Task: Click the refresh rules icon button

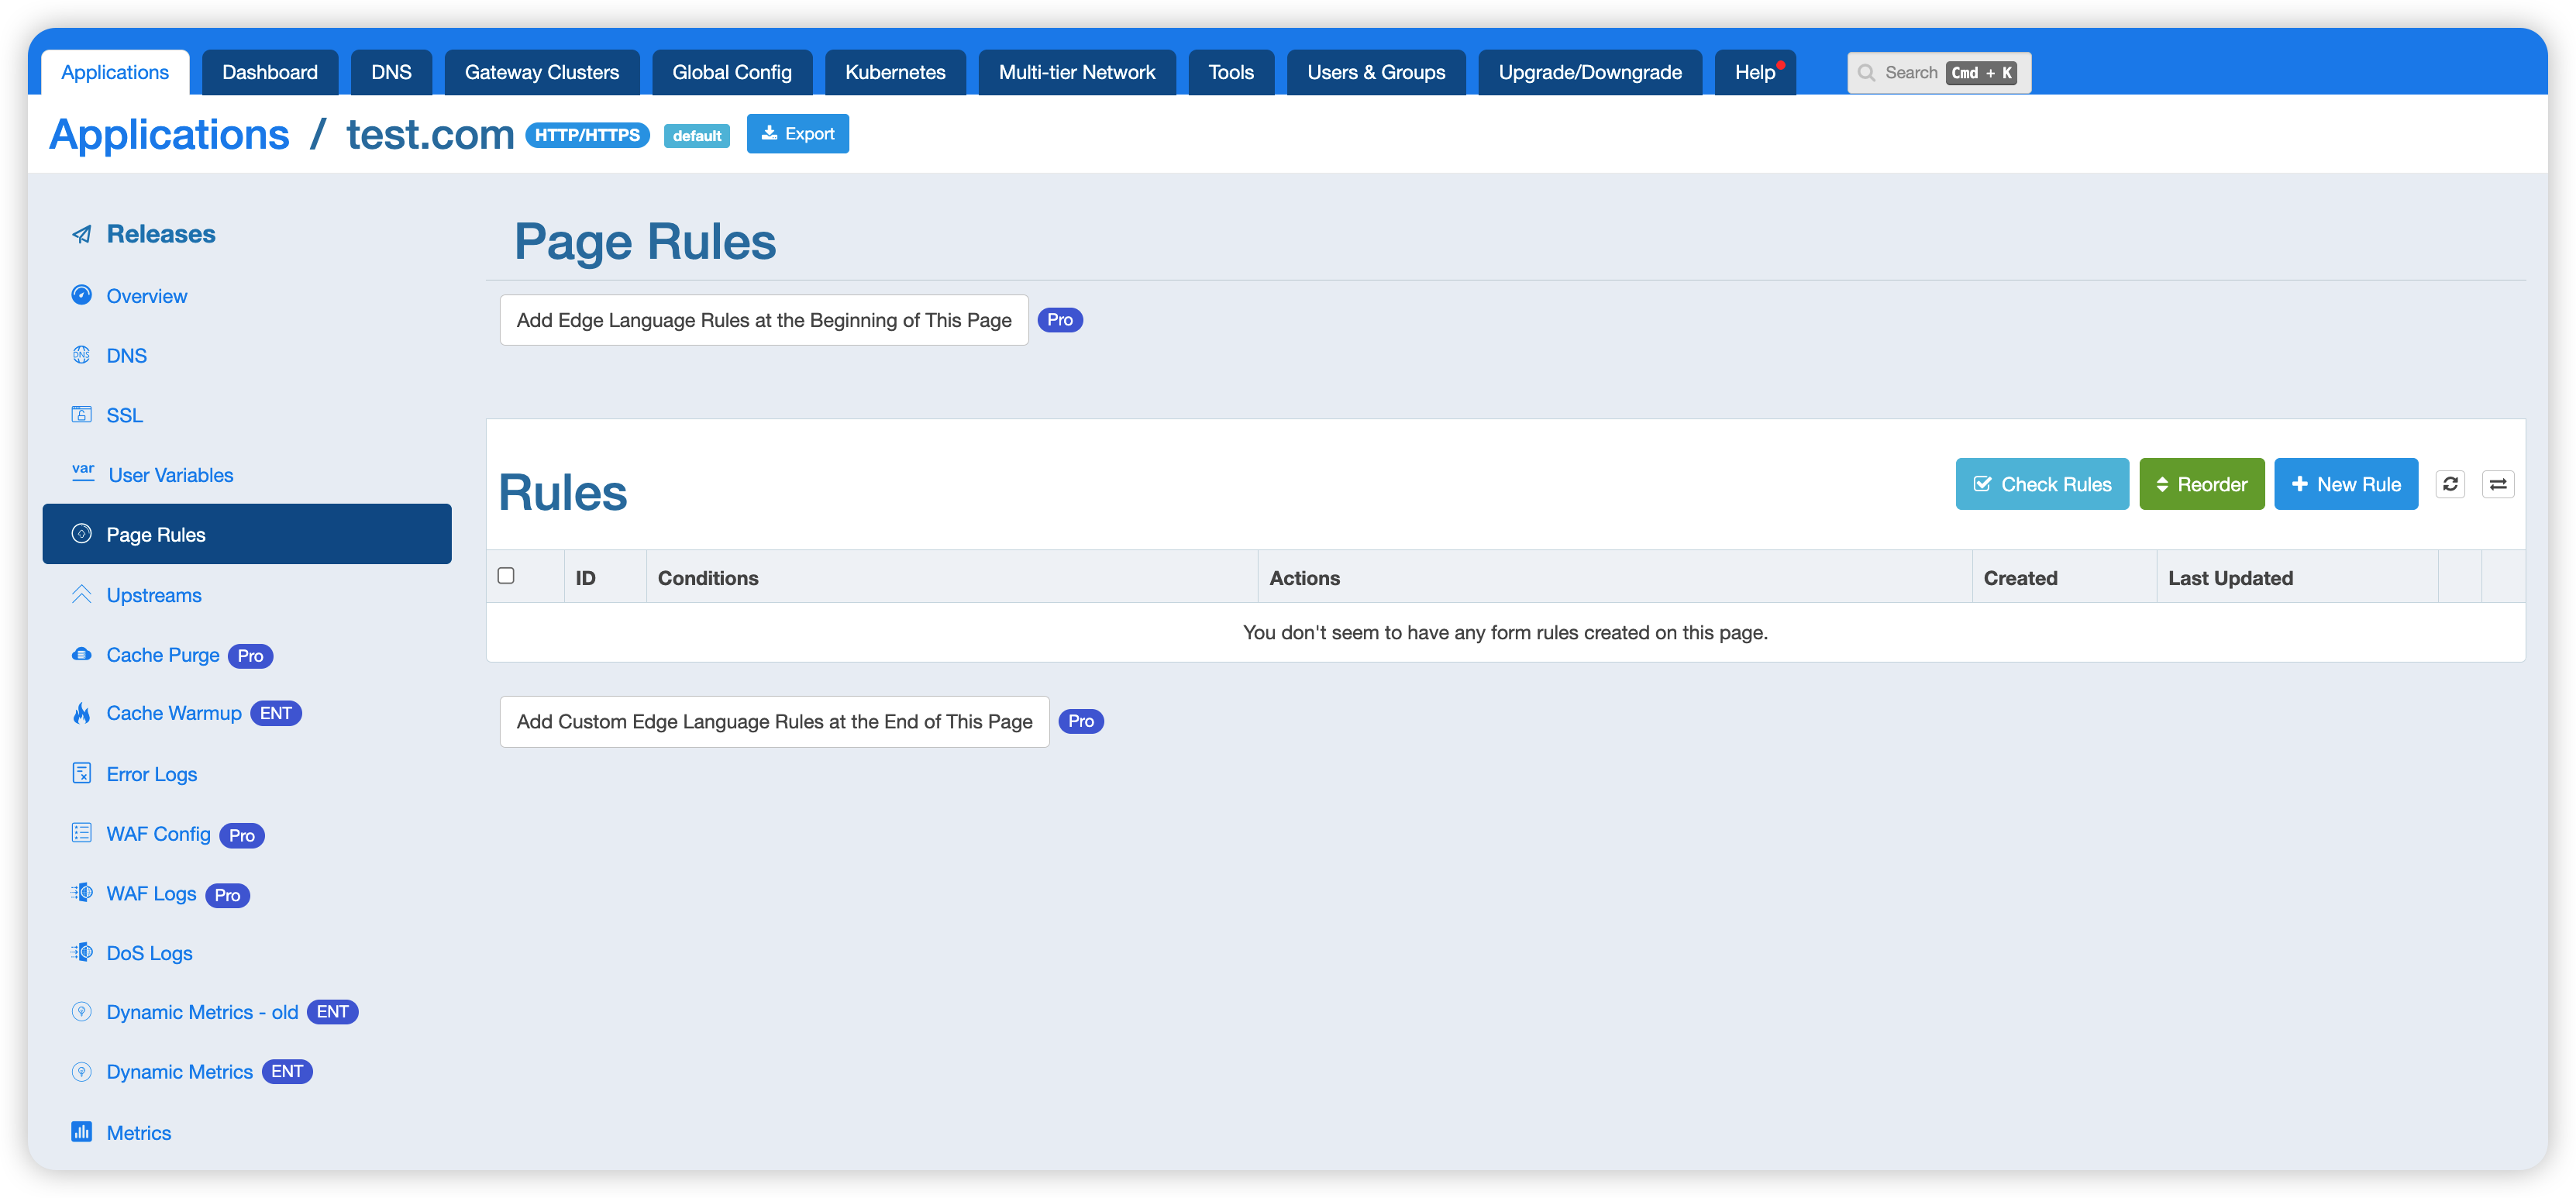Action: (2449, 484)
